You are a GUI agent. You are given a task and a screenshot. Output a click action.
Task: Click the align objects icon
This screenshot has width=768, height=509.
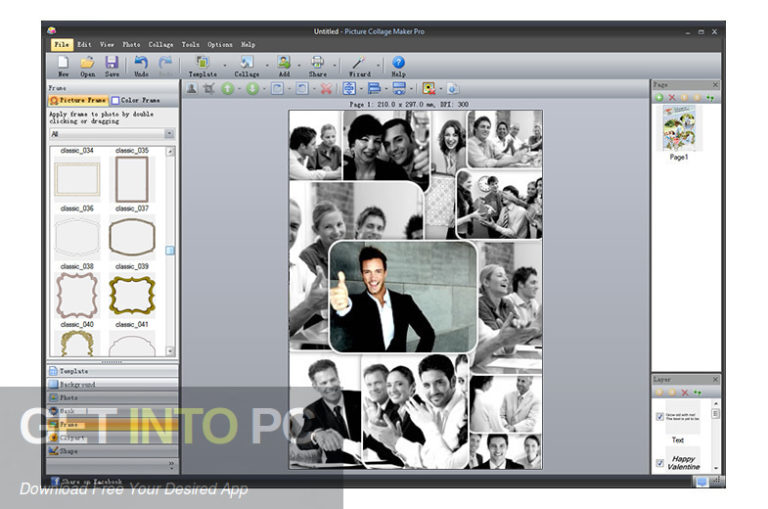tap(374, 89)
